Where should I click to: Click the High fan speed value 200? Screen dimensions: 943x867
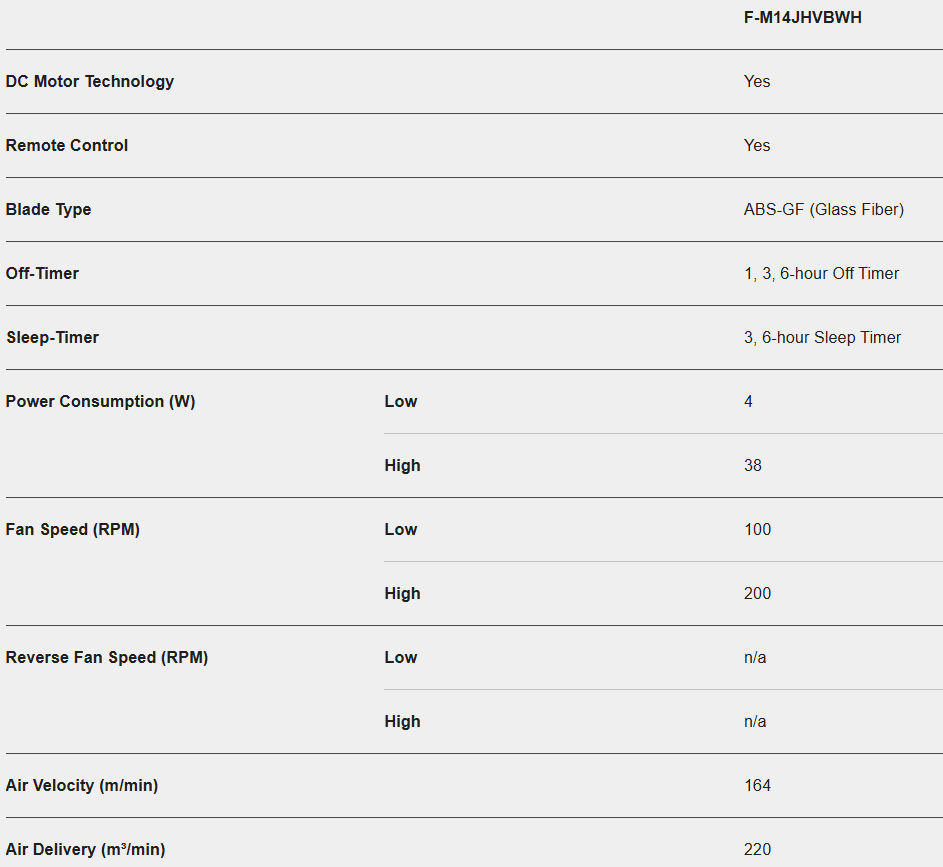tap(757, 593)
